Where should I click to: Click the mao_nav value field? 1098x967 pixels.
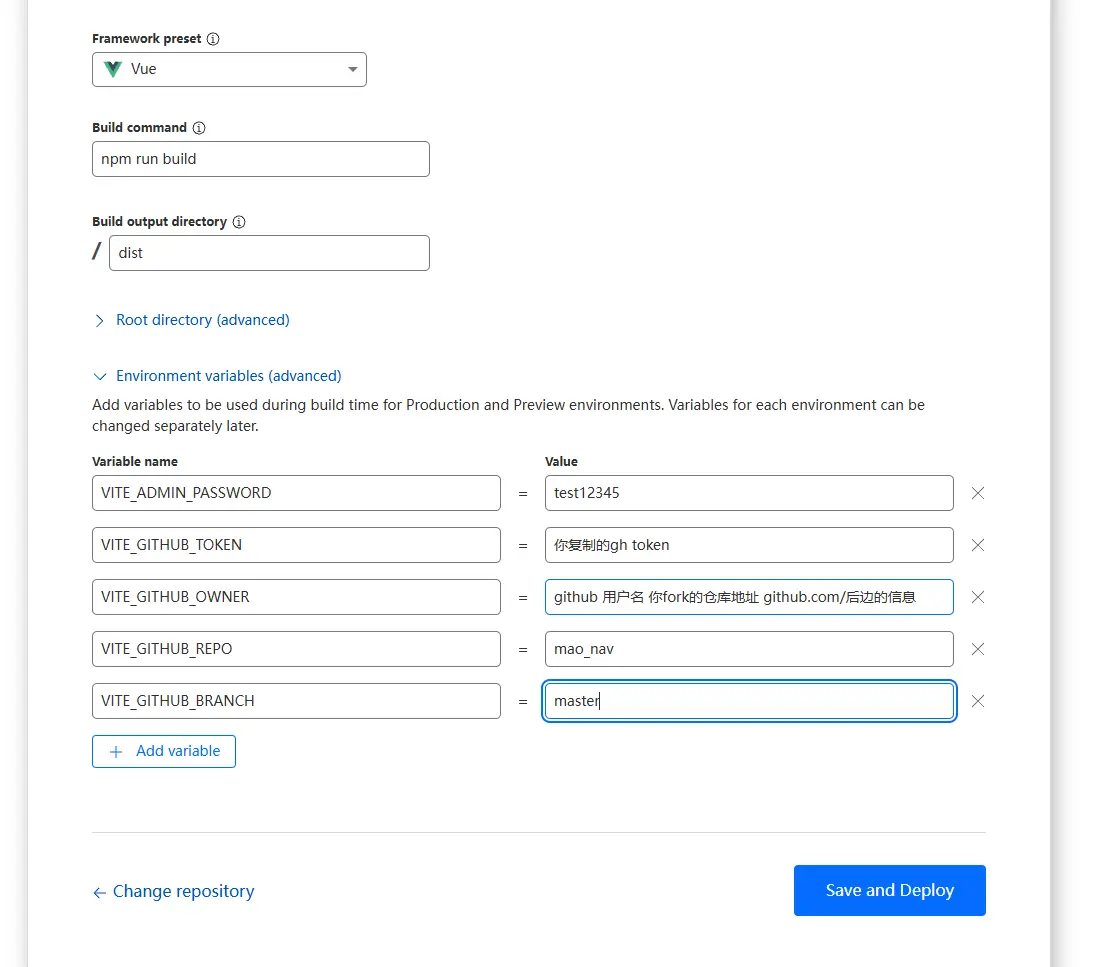(748, 649)
